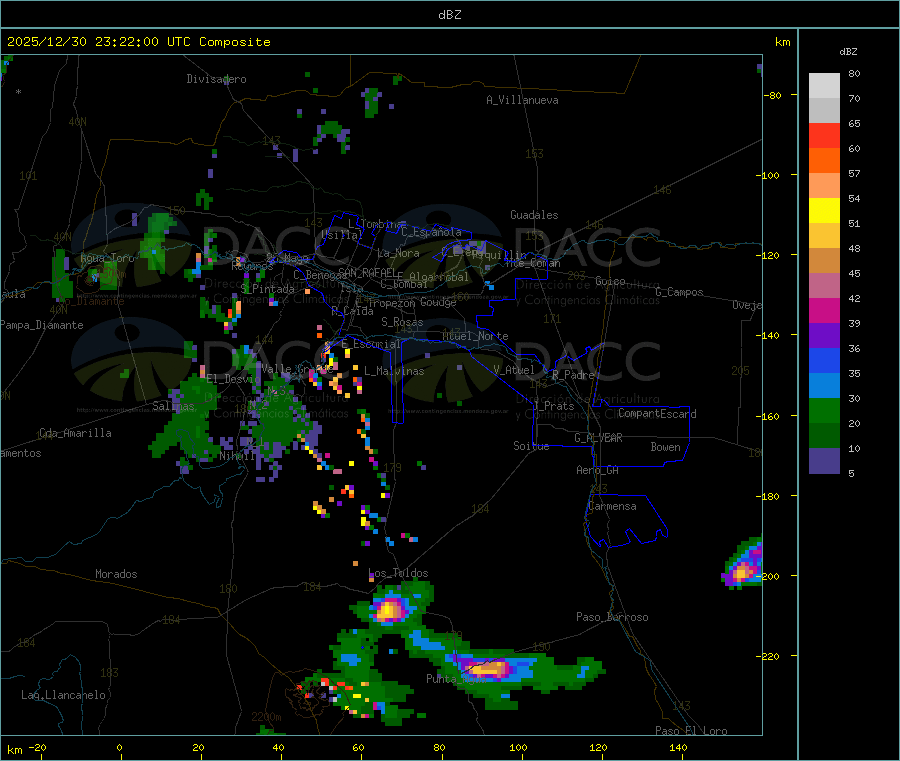Click the Aero_GA label

[x=598, y=470]
